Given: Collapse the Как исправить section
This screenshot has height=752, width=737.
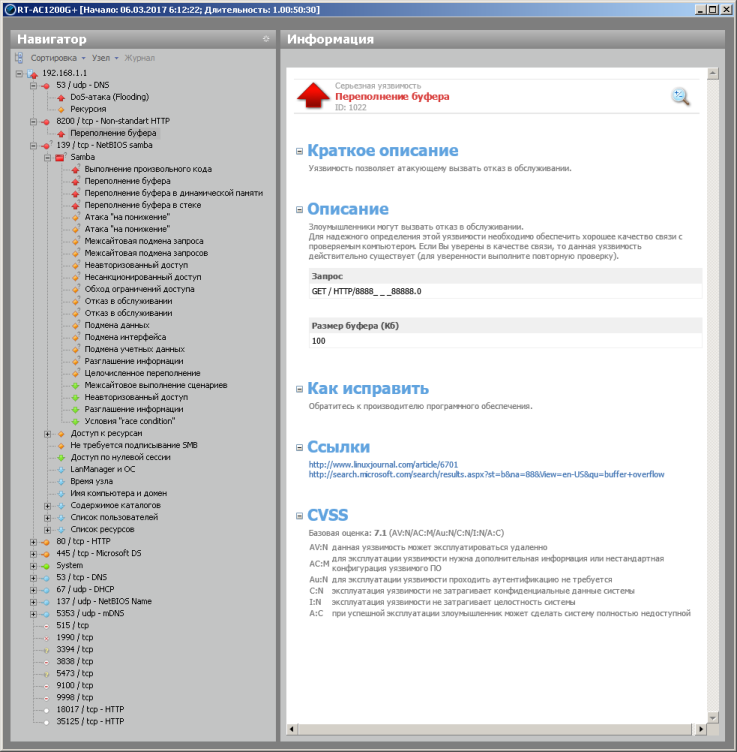Looking at the screenshot, I should pos(299,389).
